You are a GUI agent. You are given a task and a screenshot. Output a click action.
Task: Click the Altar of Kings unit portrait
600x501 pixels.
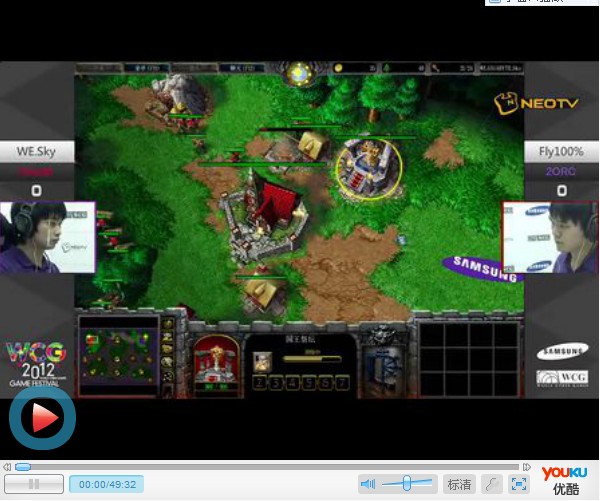point(217,364)
